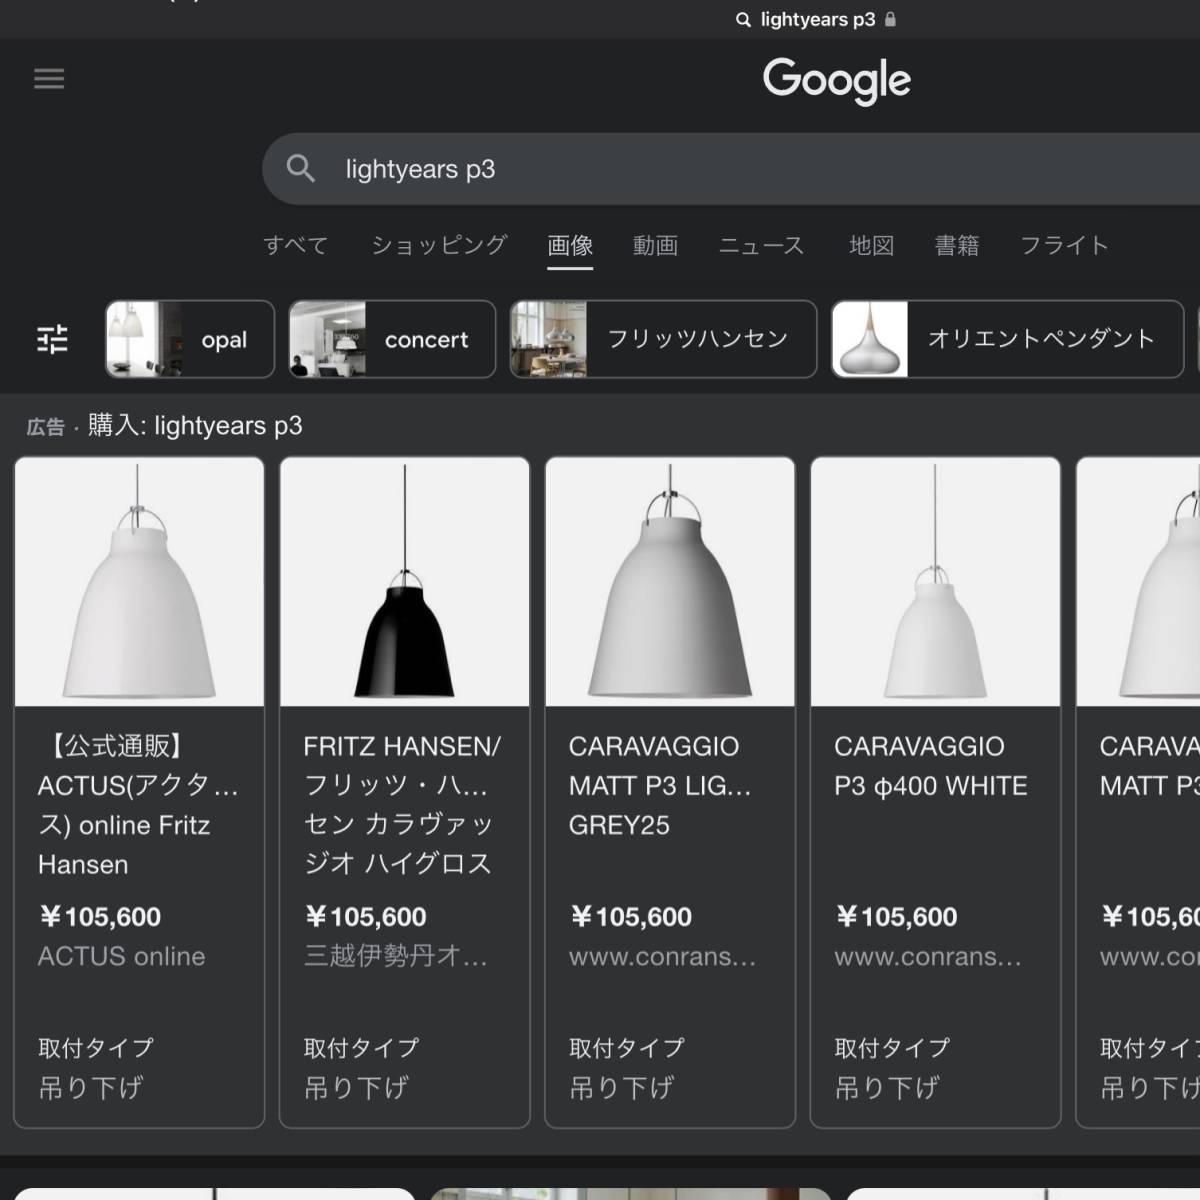
Task: Select the 画像 tab
Action: [570, 245]
